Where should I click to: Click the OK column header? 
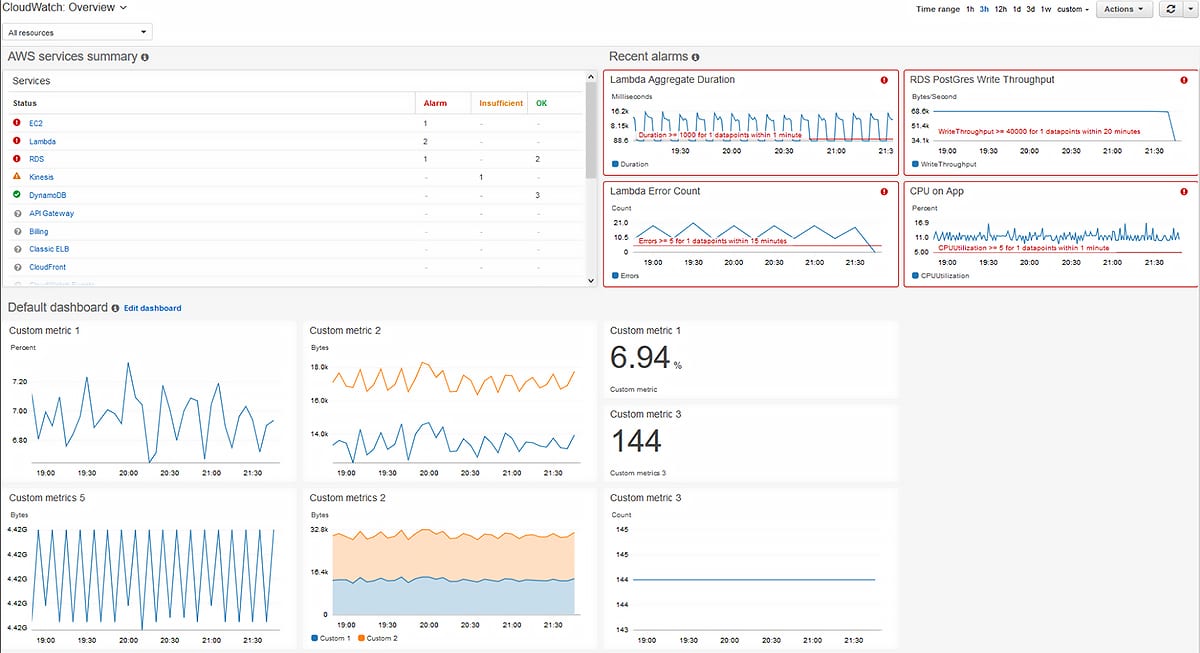pos(541,103)
